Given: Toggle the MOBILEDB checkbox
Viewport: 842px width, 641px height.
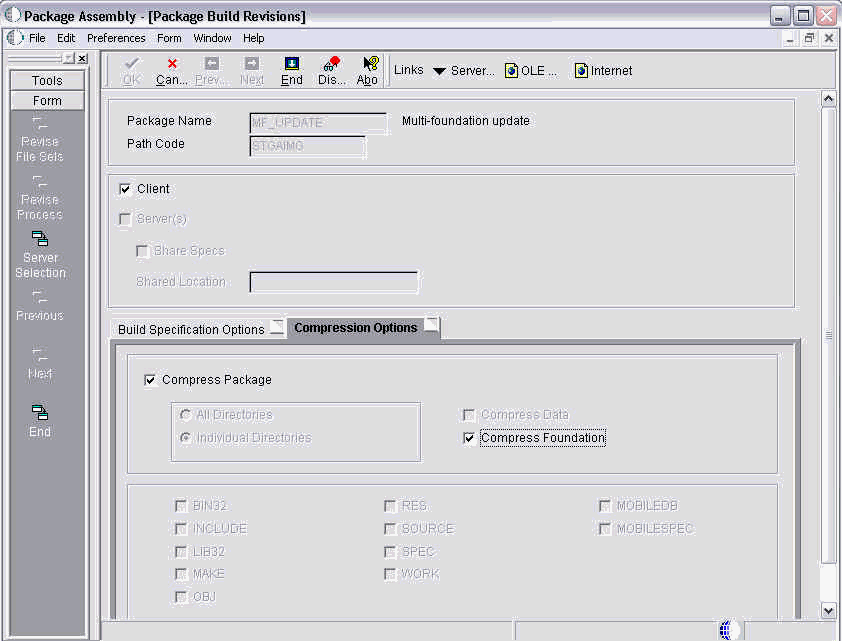Looking at the screenshot, I should (x=605, y=506).
